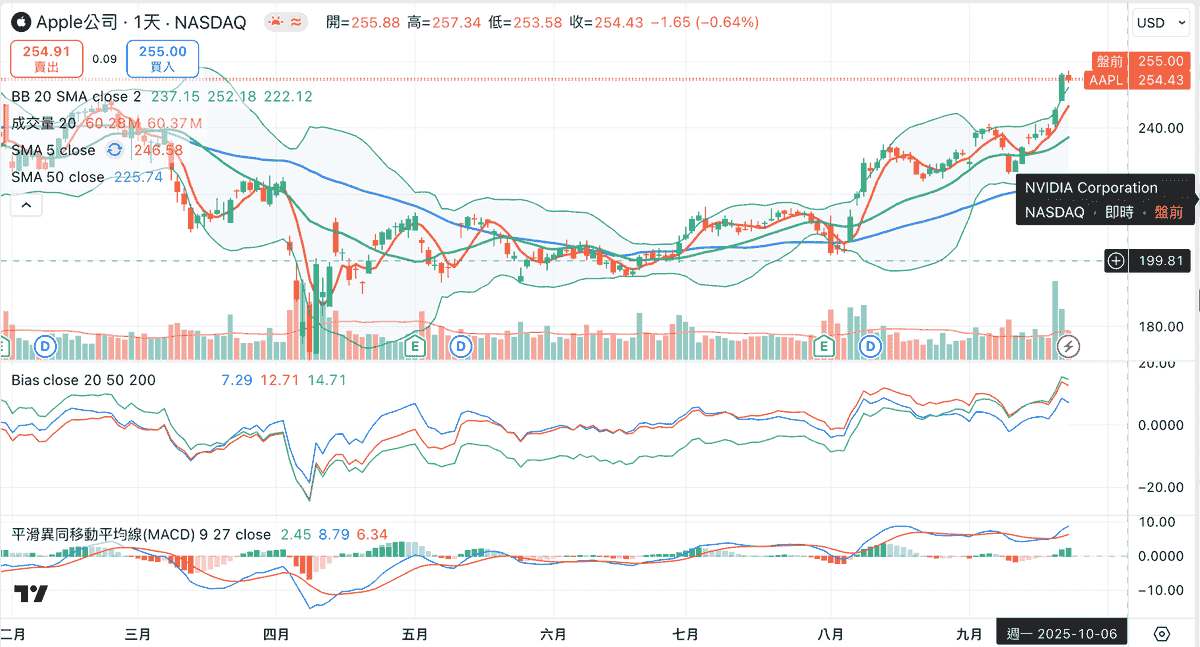Screen dimensions: 1200x647
Task: Open the USD currency dropdown
Action: click(x=1162, y=22)
